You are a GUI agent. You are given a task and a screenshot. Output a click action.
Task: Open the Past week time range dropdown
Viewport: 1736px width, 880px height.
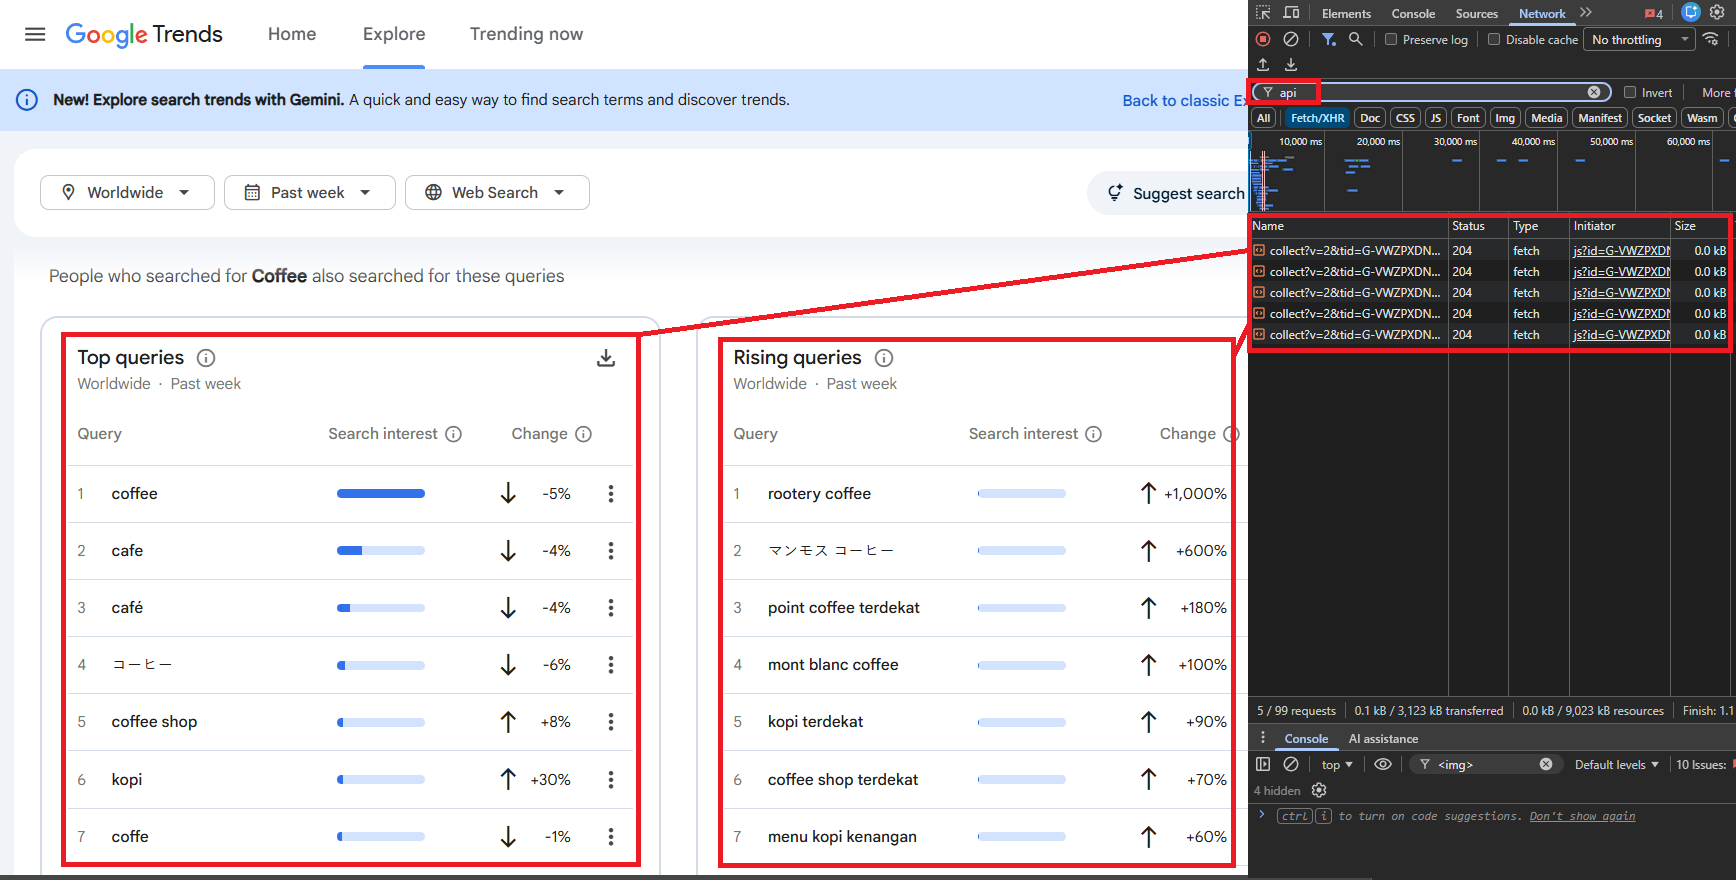[x=309, y=193]
